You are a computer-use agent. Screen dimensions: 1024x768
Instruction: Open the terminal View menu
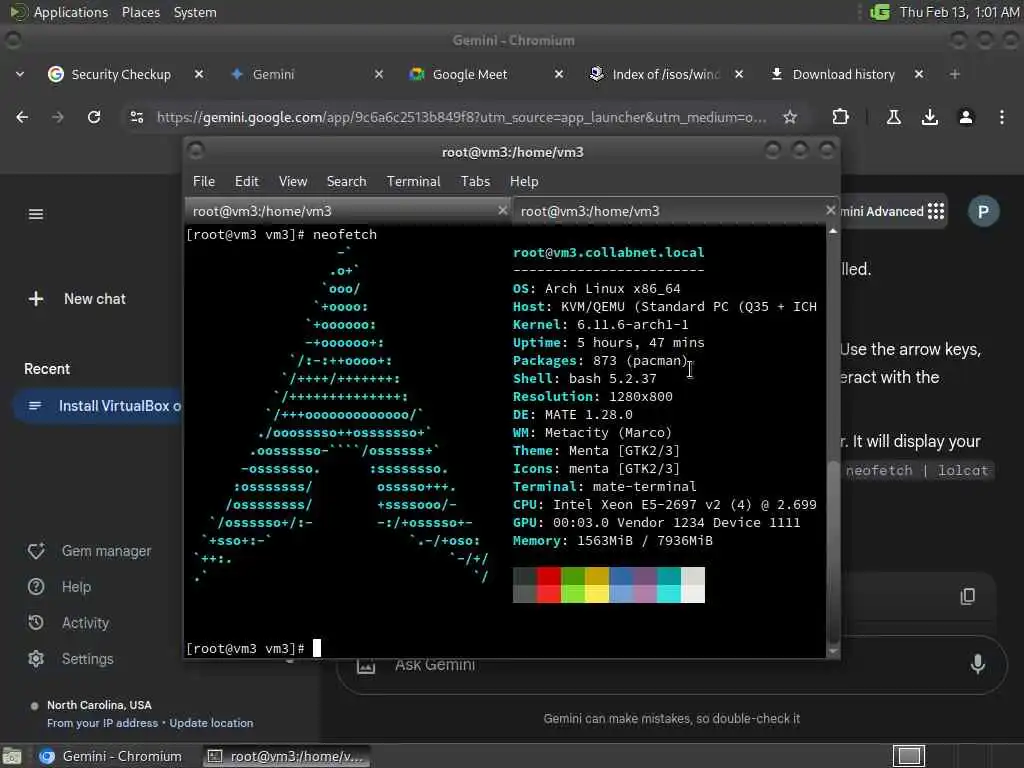pos(293,182)
